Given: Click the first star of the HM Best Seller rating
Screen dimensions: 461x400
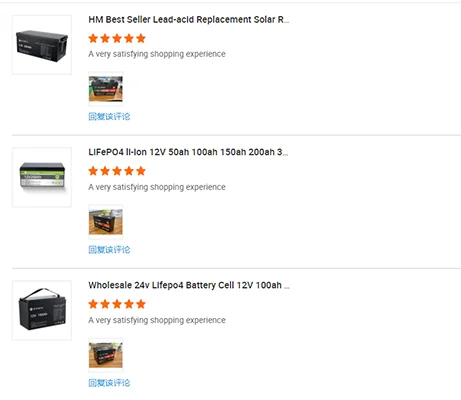Looking at the screenshot, I should 93,38.
